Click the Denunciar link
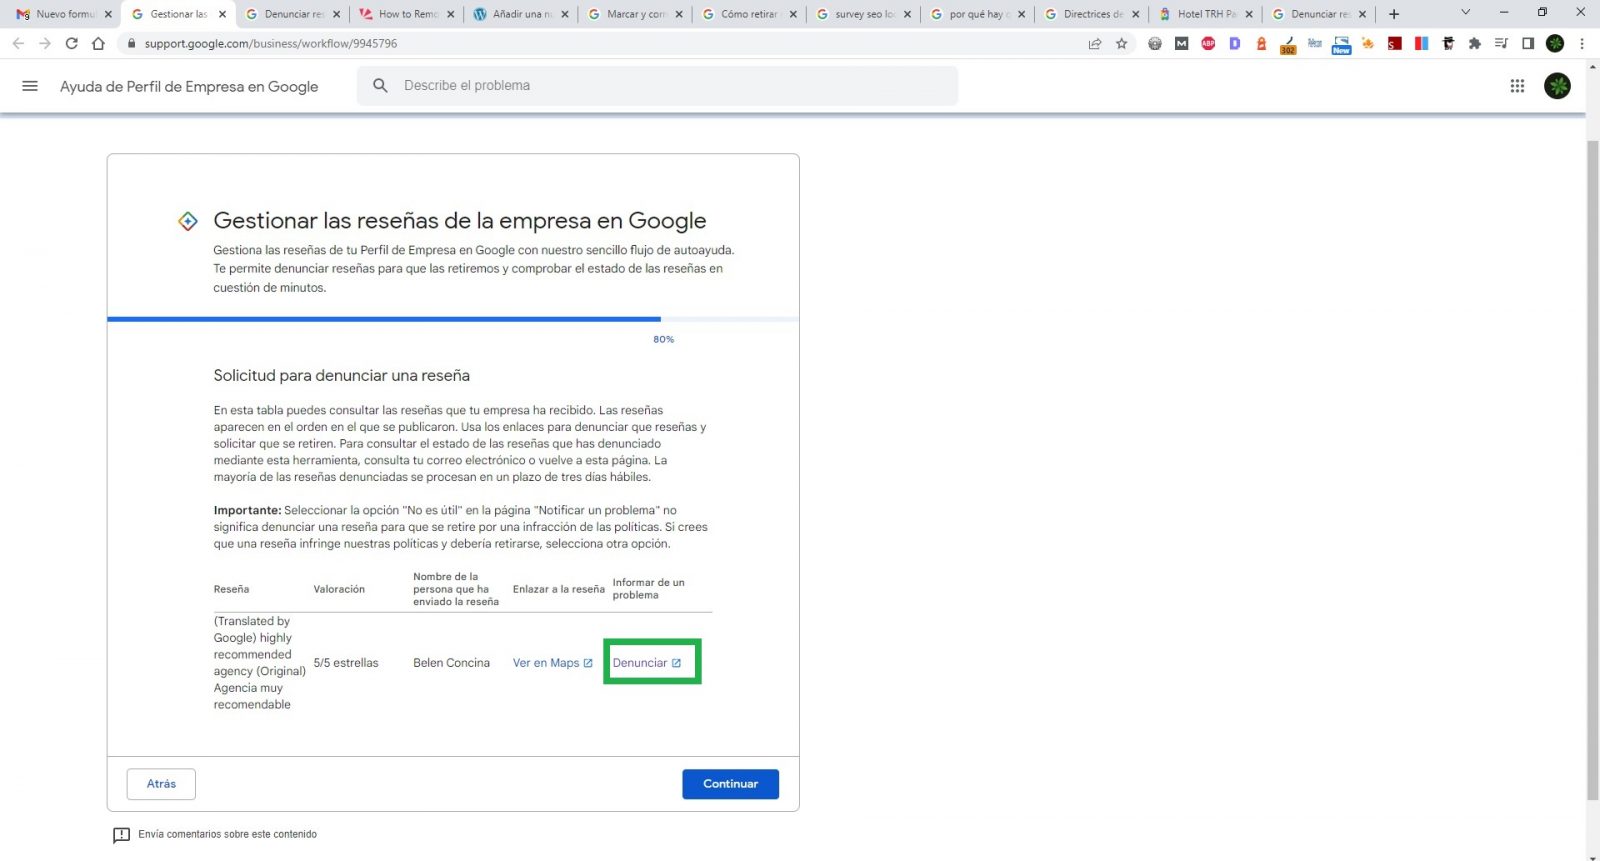Image resolution: width=1600 pixels, height=861 pixels. point(640,663)
